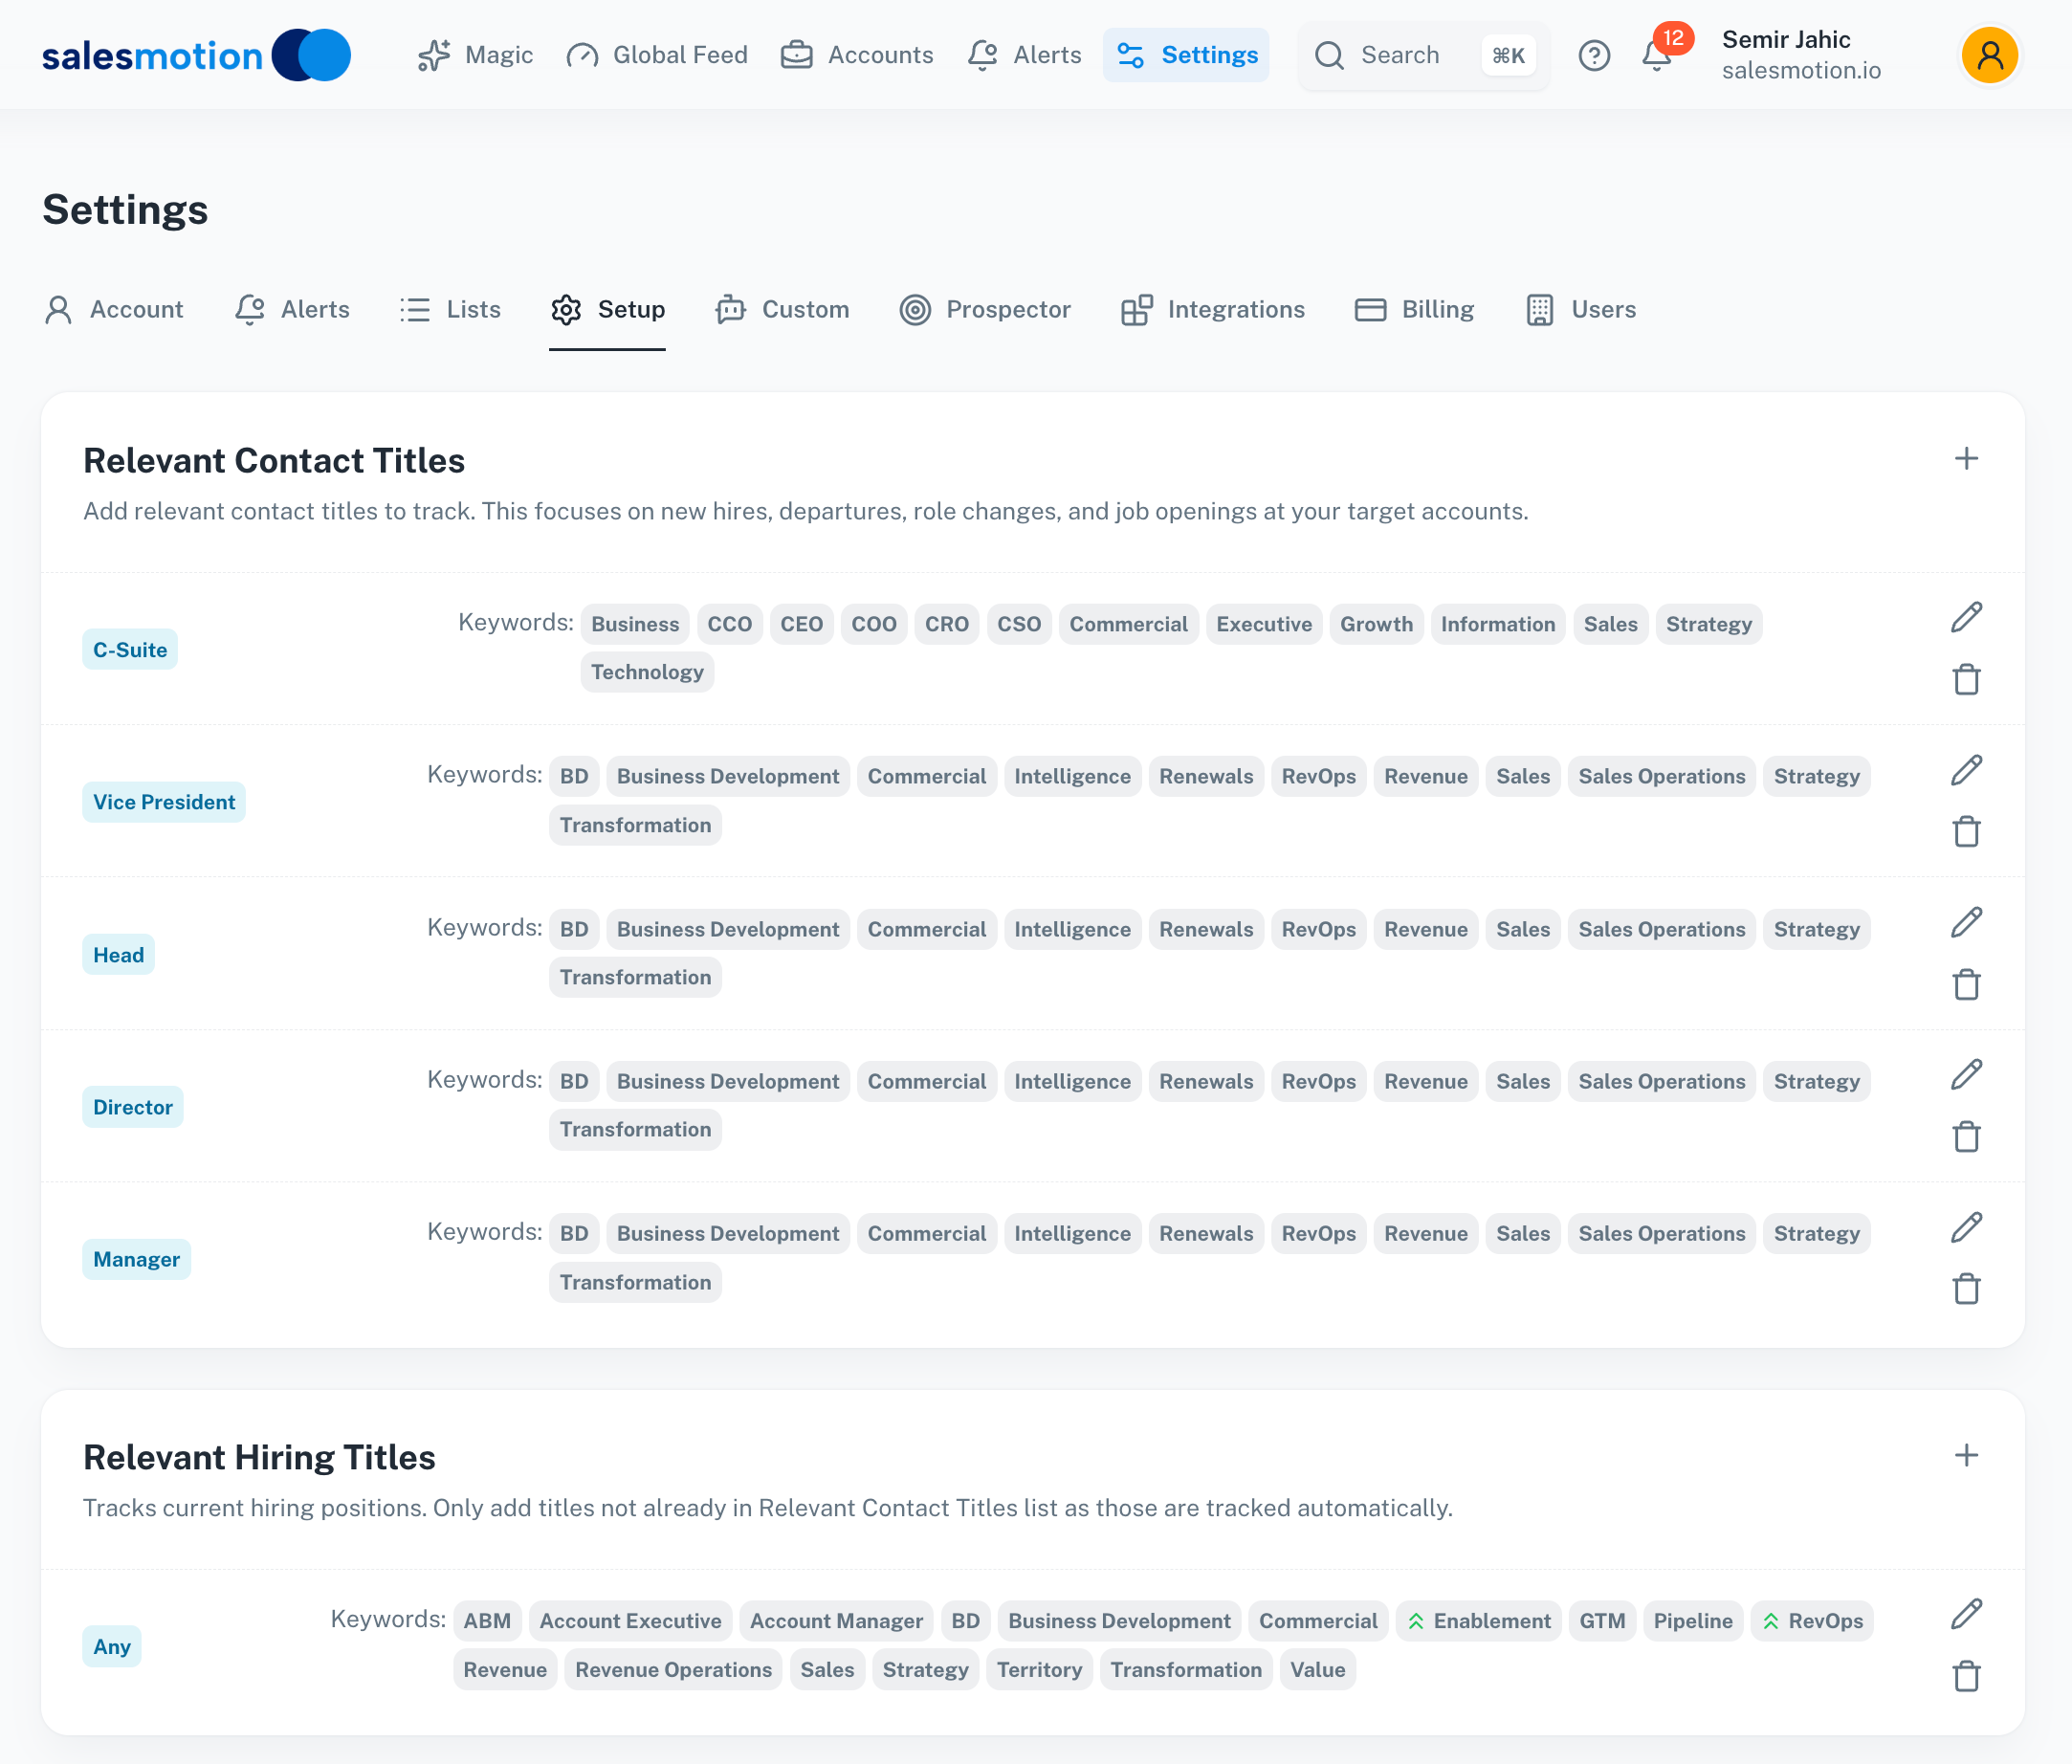Navigate to Accounts in top bar
This screenshot has width=2072, height=1764.
click(857, 56)
